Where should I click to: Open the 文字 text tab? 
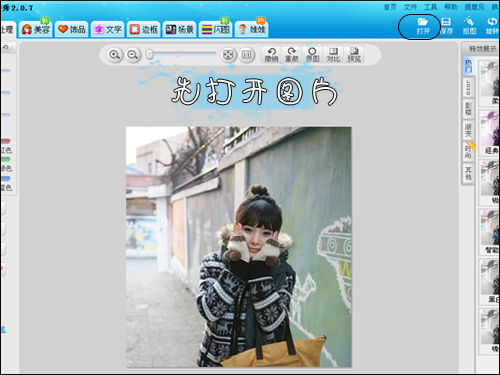(x=108, y=29)
